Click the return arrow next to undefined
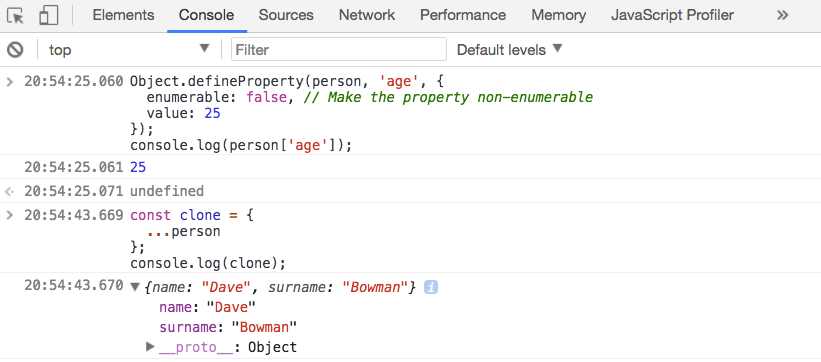 pos(9,191)
